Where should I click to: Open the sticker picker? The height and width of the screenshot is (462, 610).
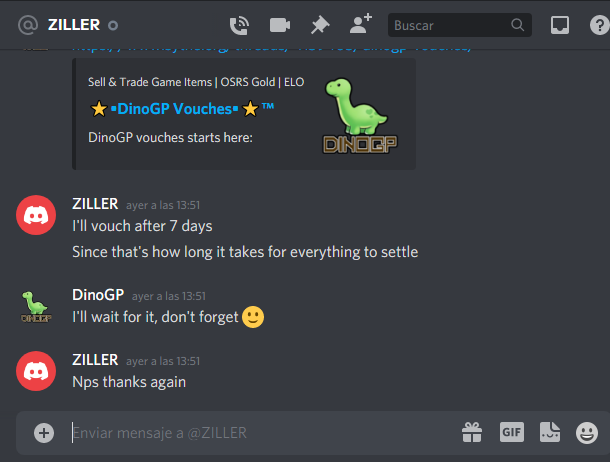point(550,432)
